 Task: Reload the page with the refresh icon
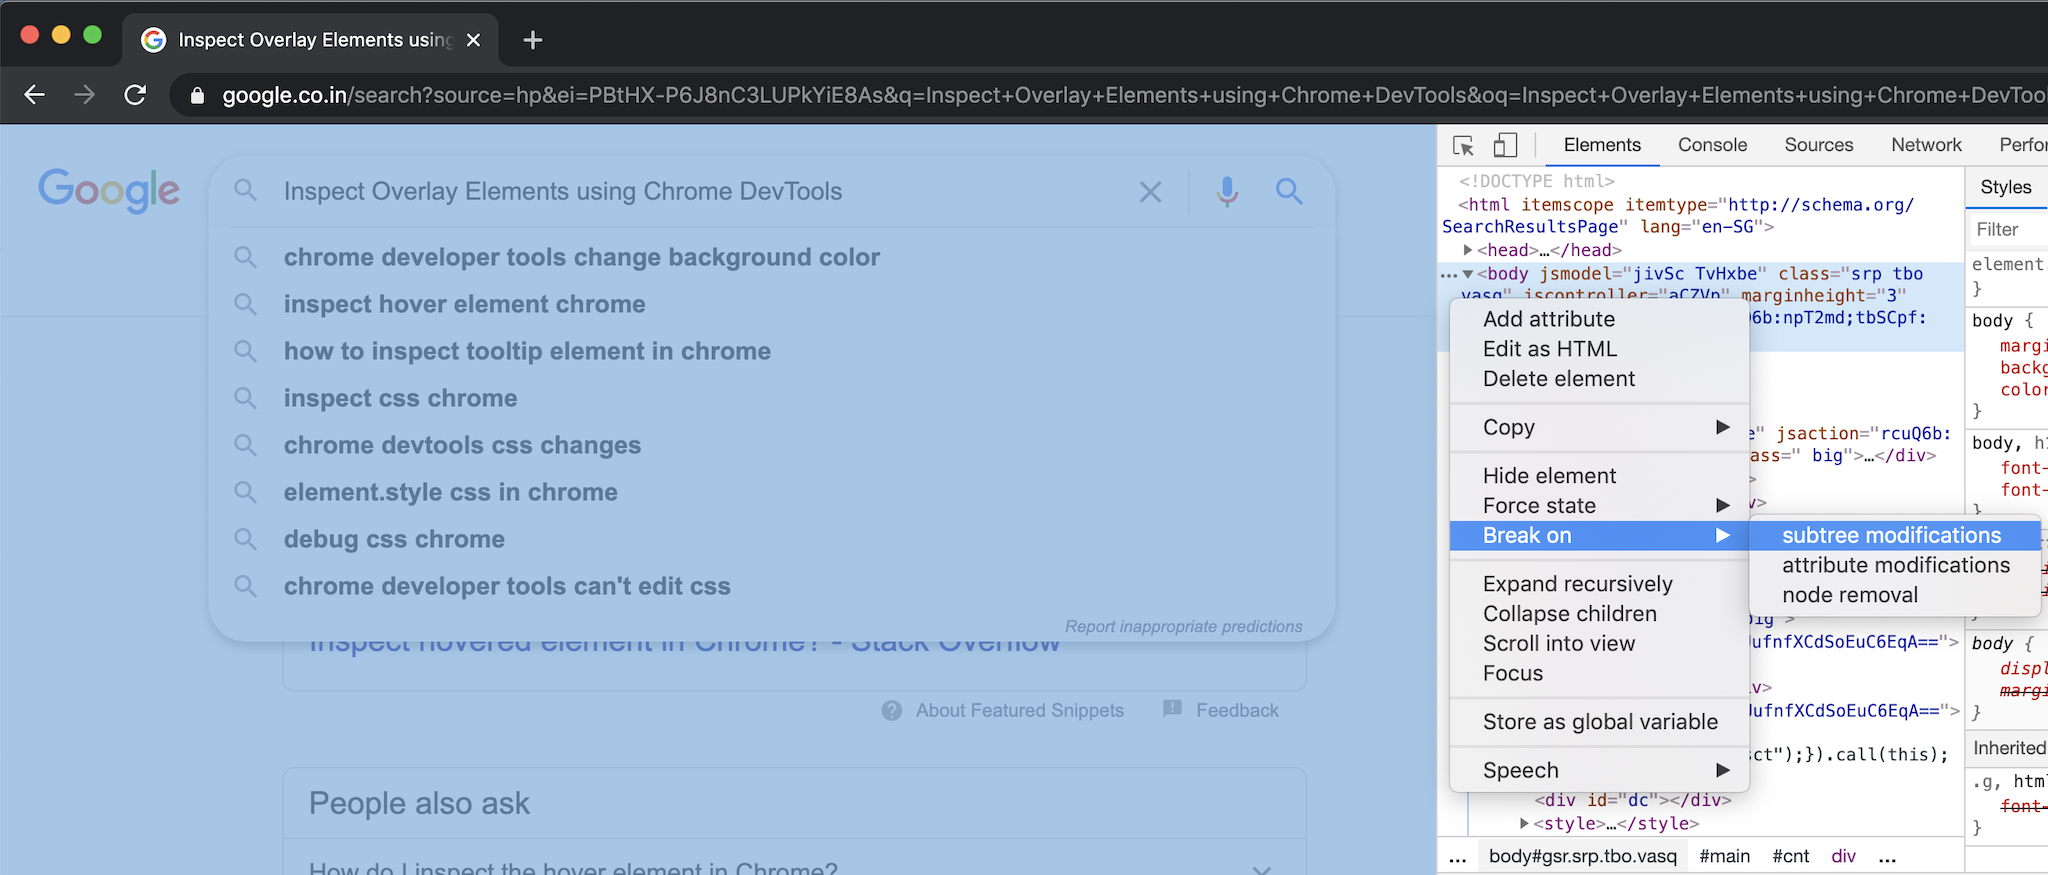[x=135, y=95]
